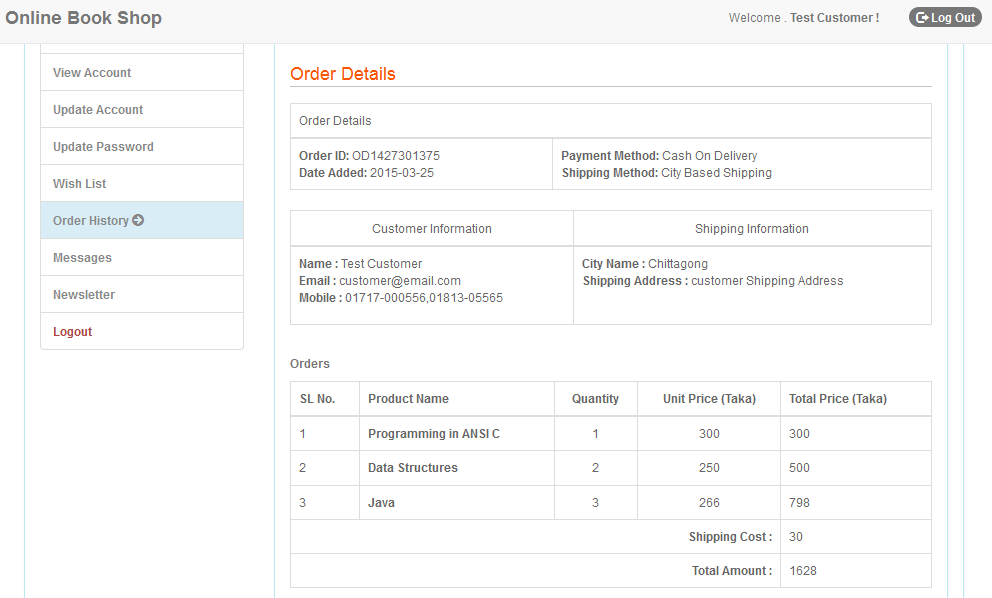The image size is (992, 598).
Task: Open the View Account page
Action: (x=92, y=73)
